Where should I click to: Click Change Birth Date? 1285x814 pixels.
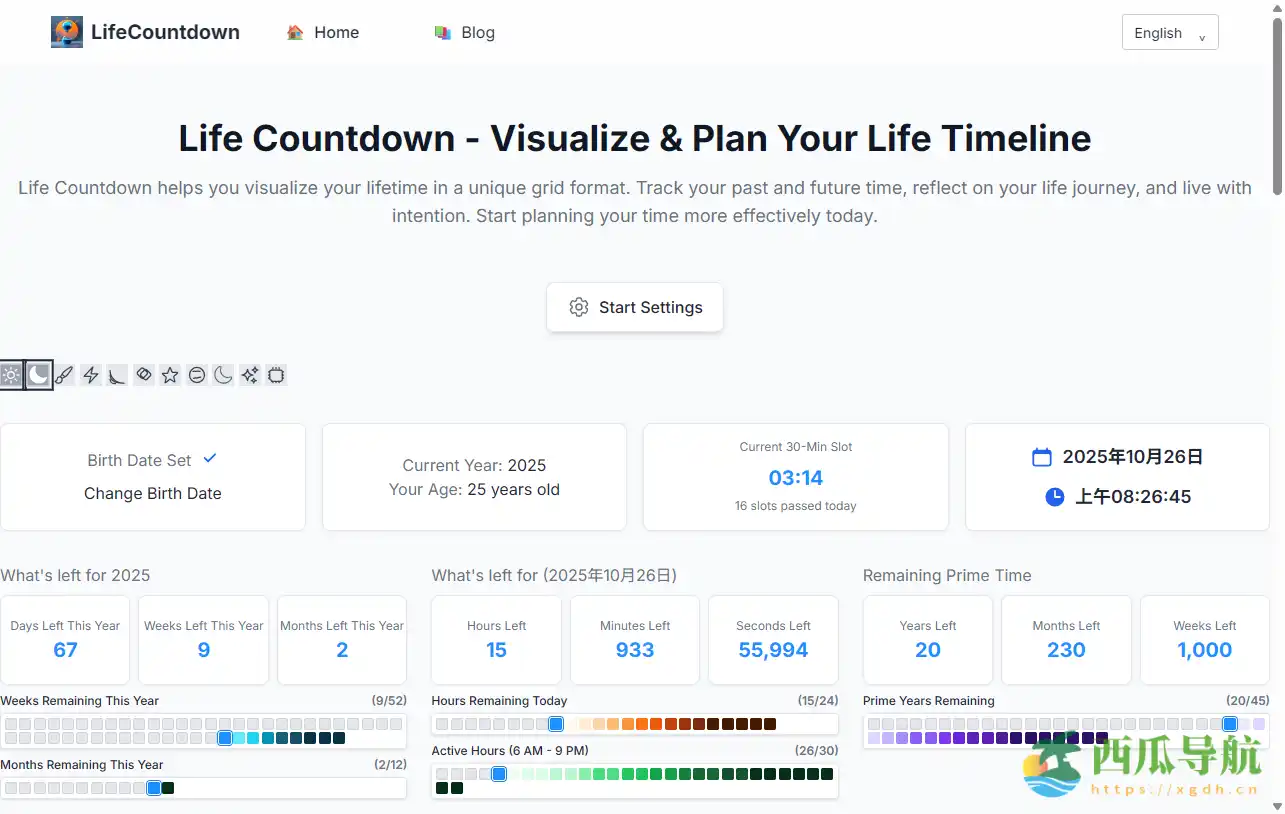click(153, 493)
